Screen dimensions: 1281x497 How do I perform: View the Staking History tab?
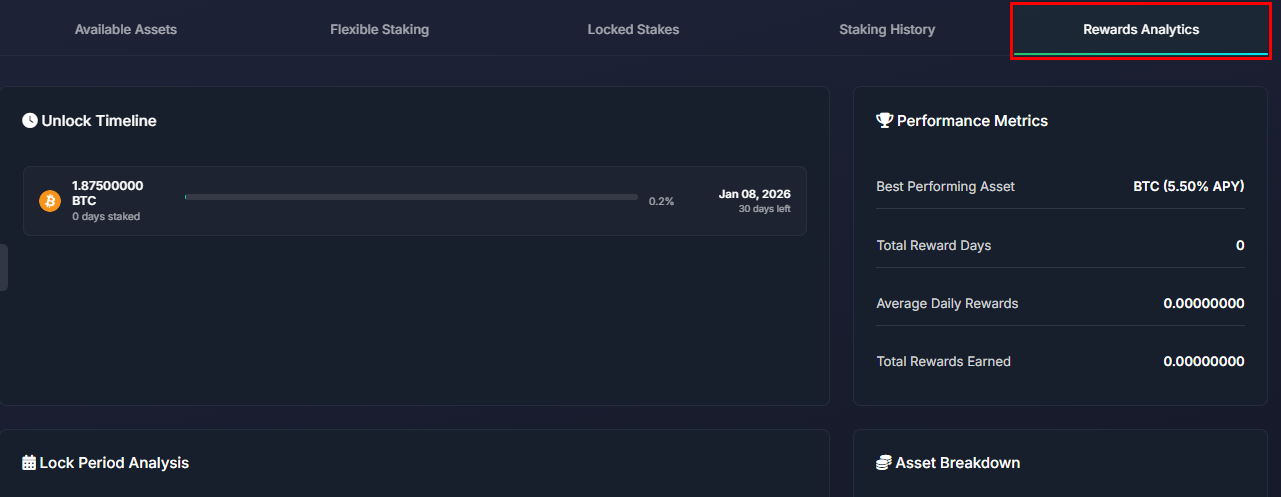(887, 29)
